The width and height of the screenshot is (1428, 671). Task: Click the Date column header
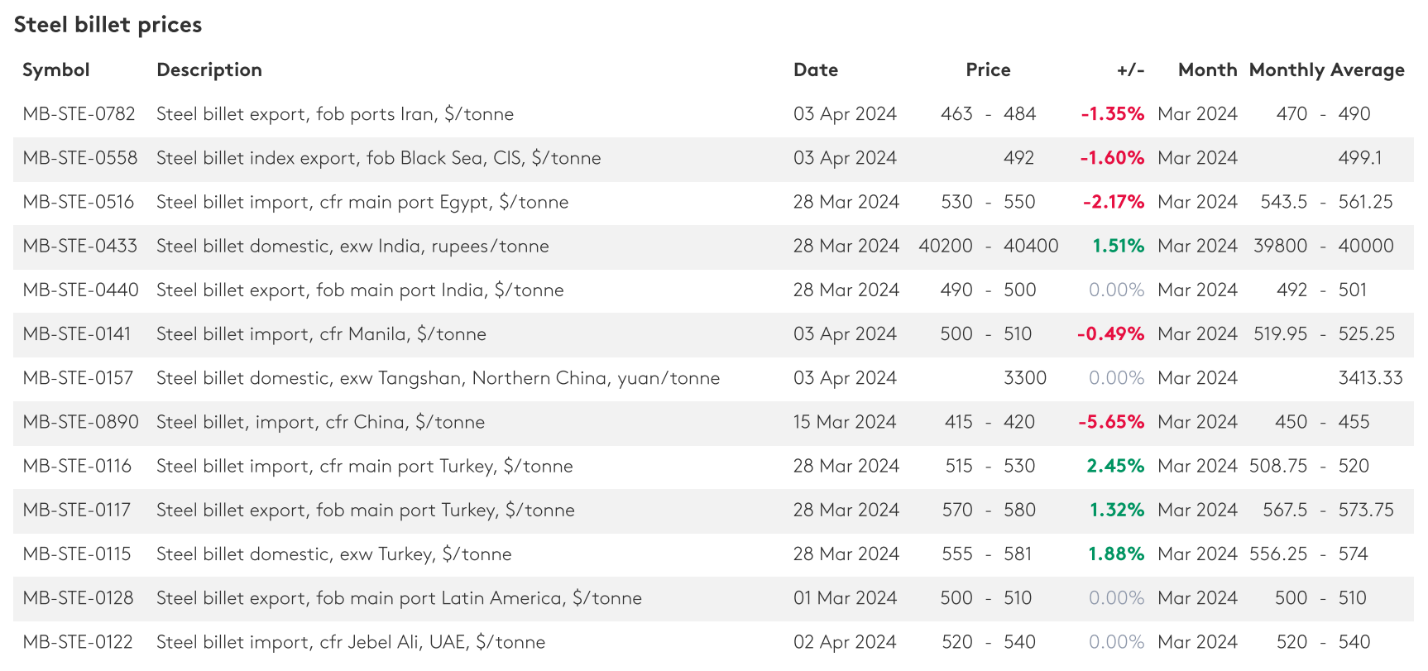tap(815, 70)
